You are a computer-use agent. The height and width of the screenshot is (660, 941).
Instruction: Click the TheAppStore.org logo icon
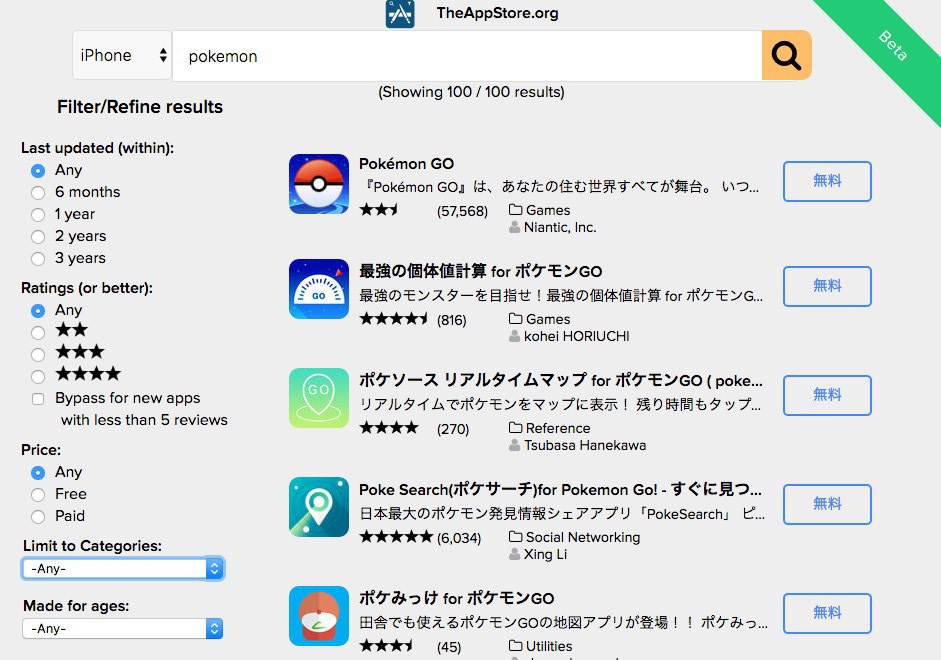click(x=400, y=13)
